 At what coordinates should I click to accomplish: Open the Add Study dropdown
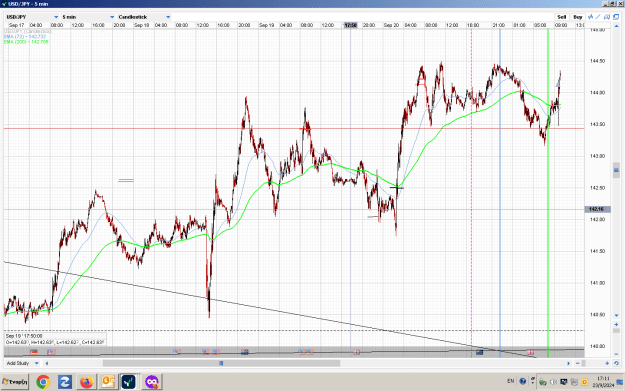click(22, 363)
